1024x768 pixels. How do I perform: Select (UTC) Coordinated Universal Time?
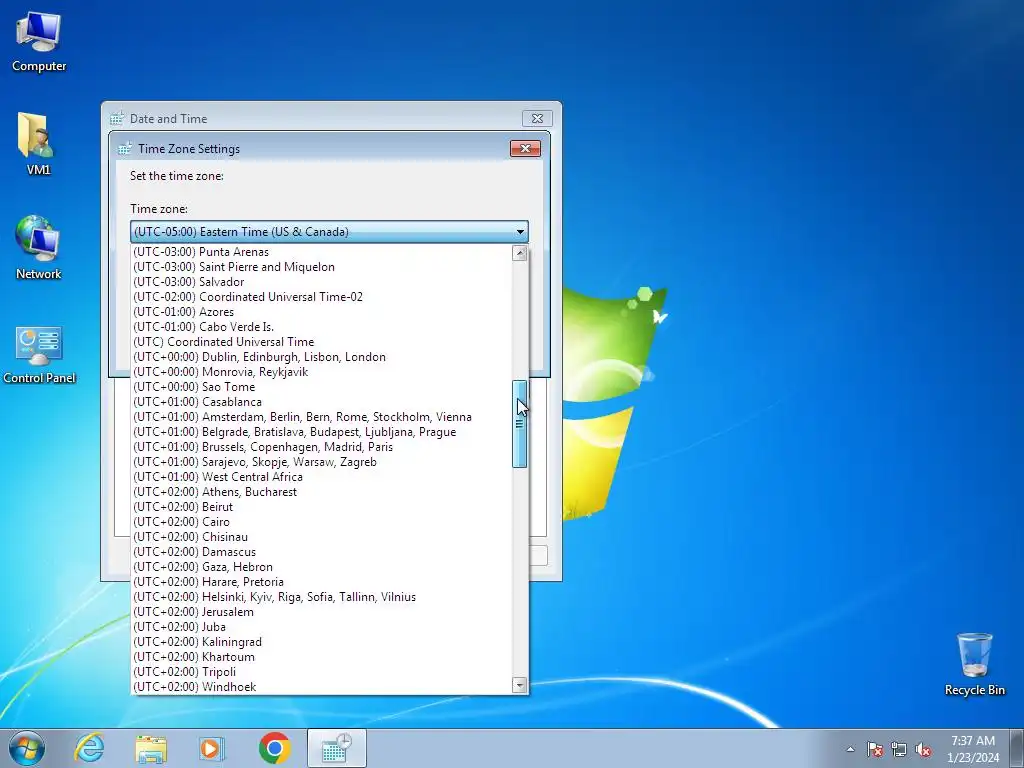tap(322, 342)
